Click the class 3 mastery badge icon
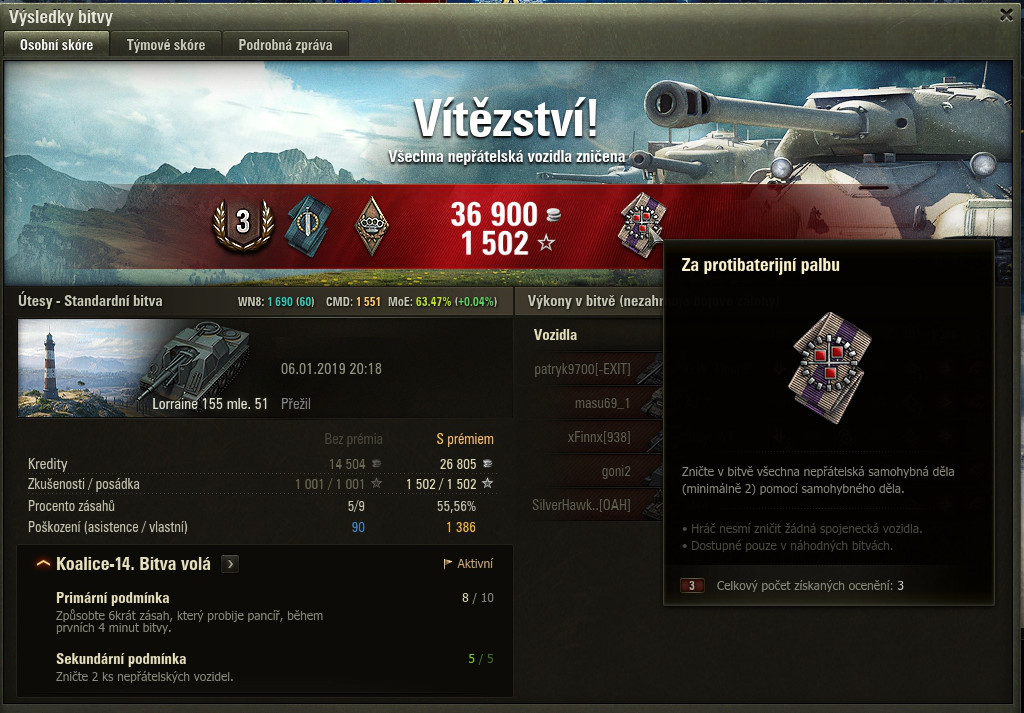 [x=243, y=224]
